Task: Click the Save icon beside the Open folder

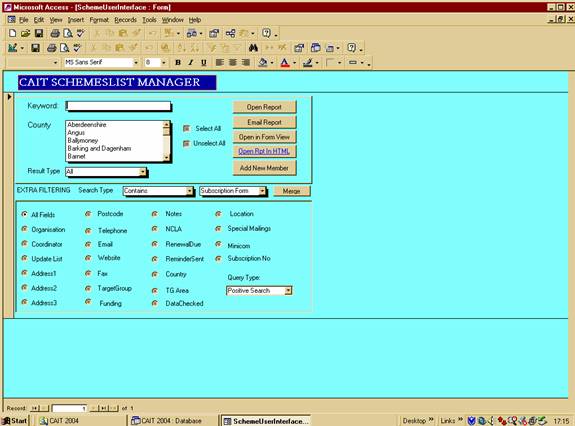Action: (39, 33)
